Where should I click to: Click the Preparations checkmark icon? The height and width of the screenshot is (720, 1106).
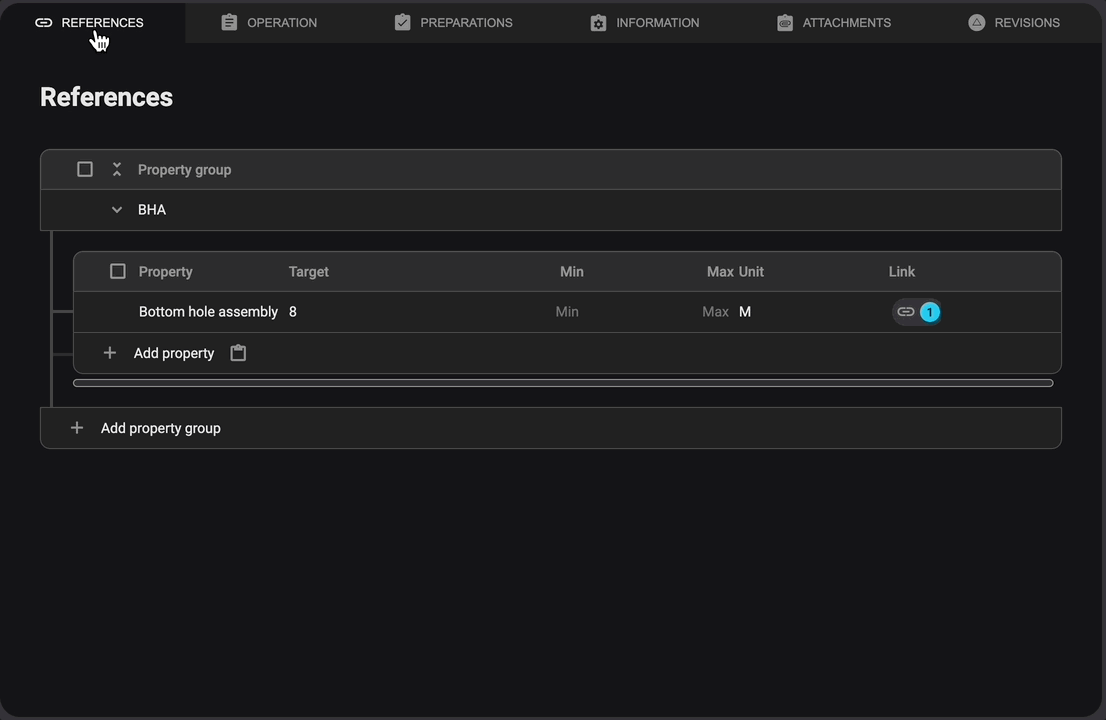point(402,22)
